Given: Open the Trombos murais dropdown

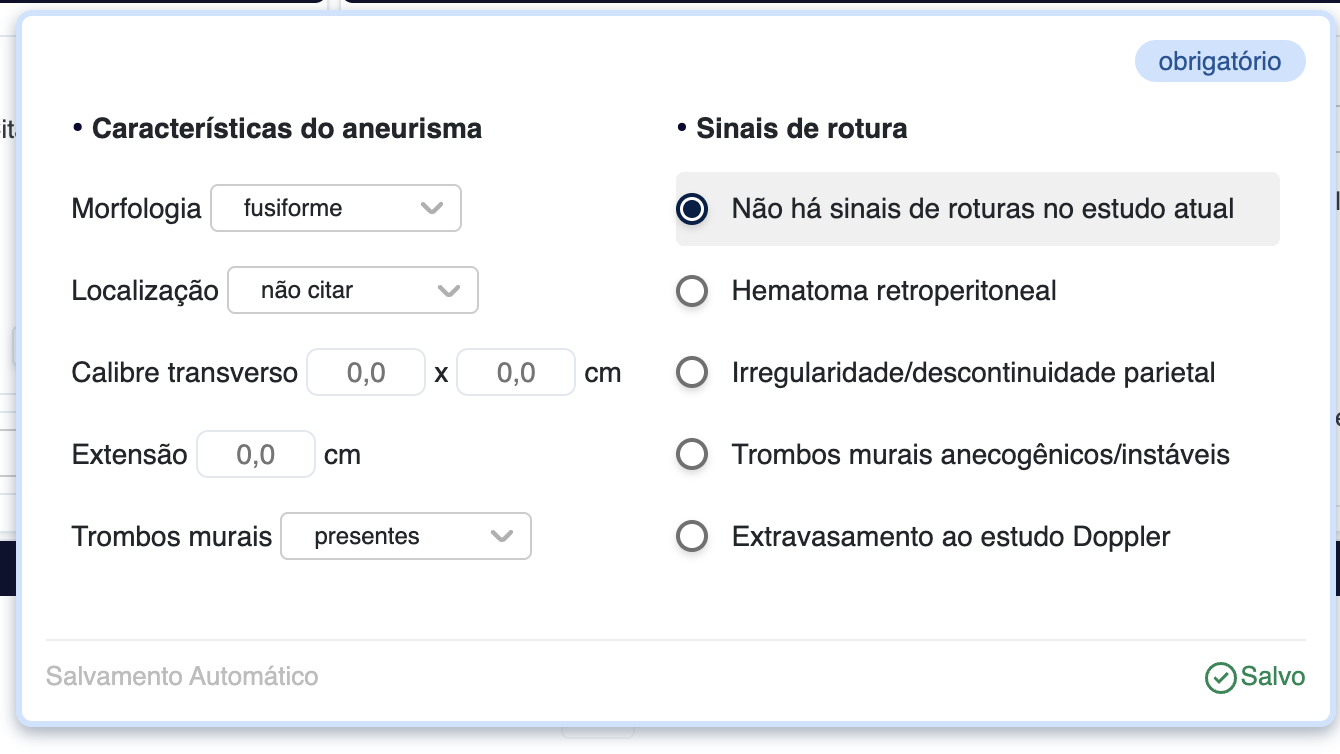Looking at the screenshot, I should (405, 536).
